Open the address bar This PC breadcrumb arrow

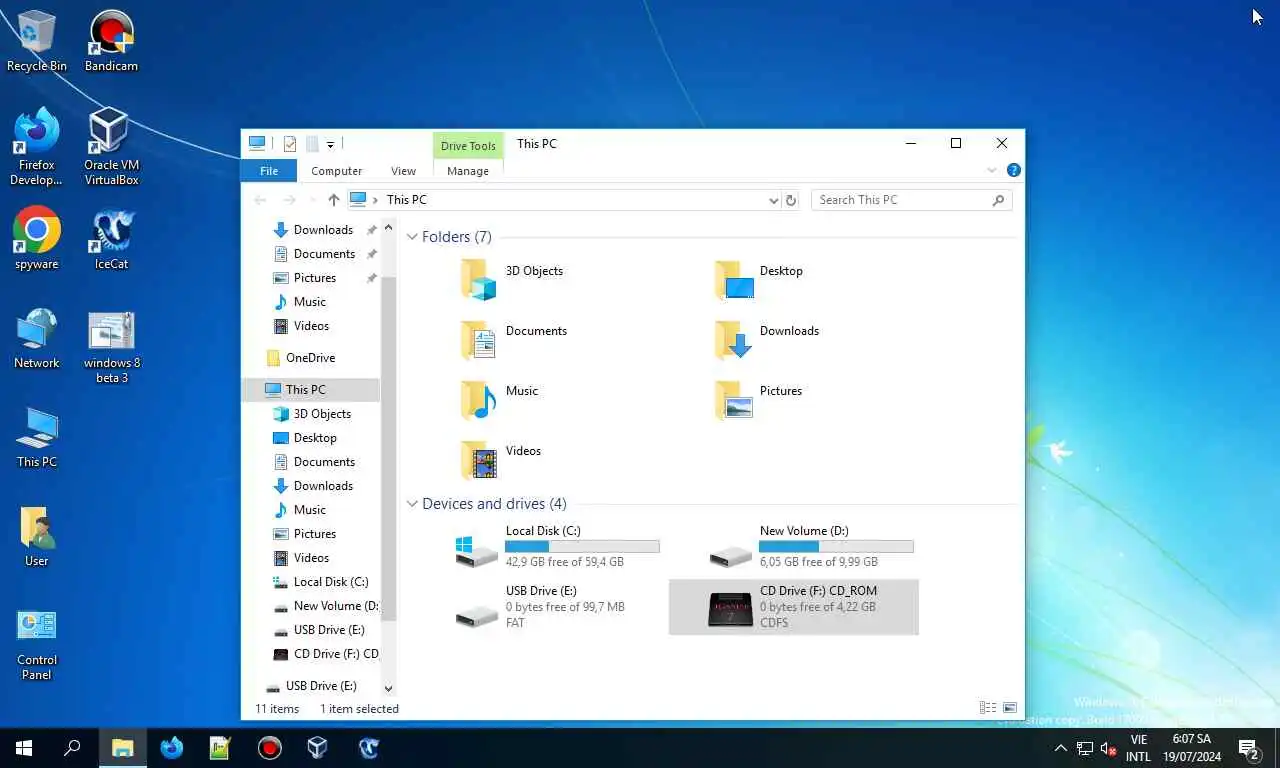coord(376,200)
